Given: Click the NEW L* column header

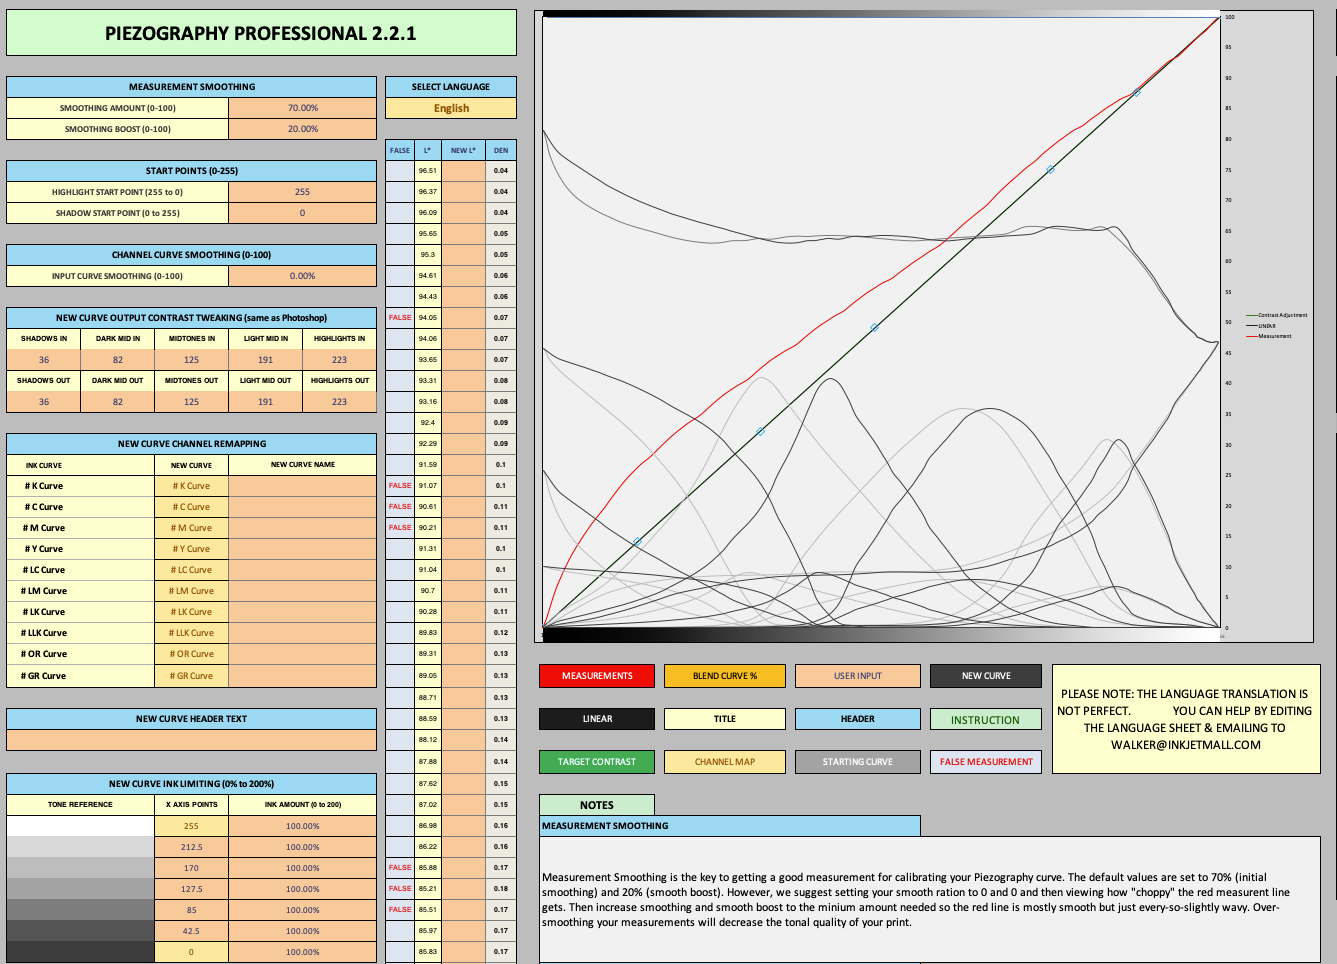Looking at the screenshot, I should [463, 150].
